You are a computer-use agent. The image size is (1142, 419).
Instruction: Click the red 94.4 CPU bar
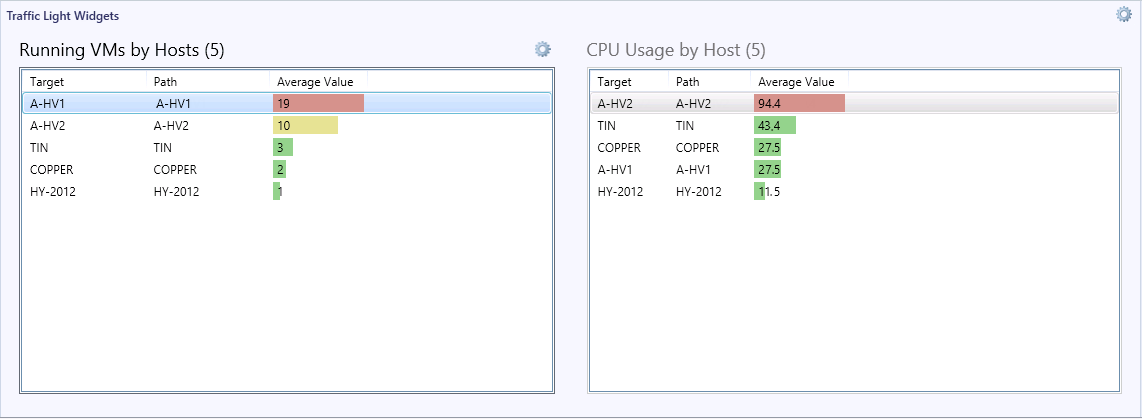(x=799, y=103)
